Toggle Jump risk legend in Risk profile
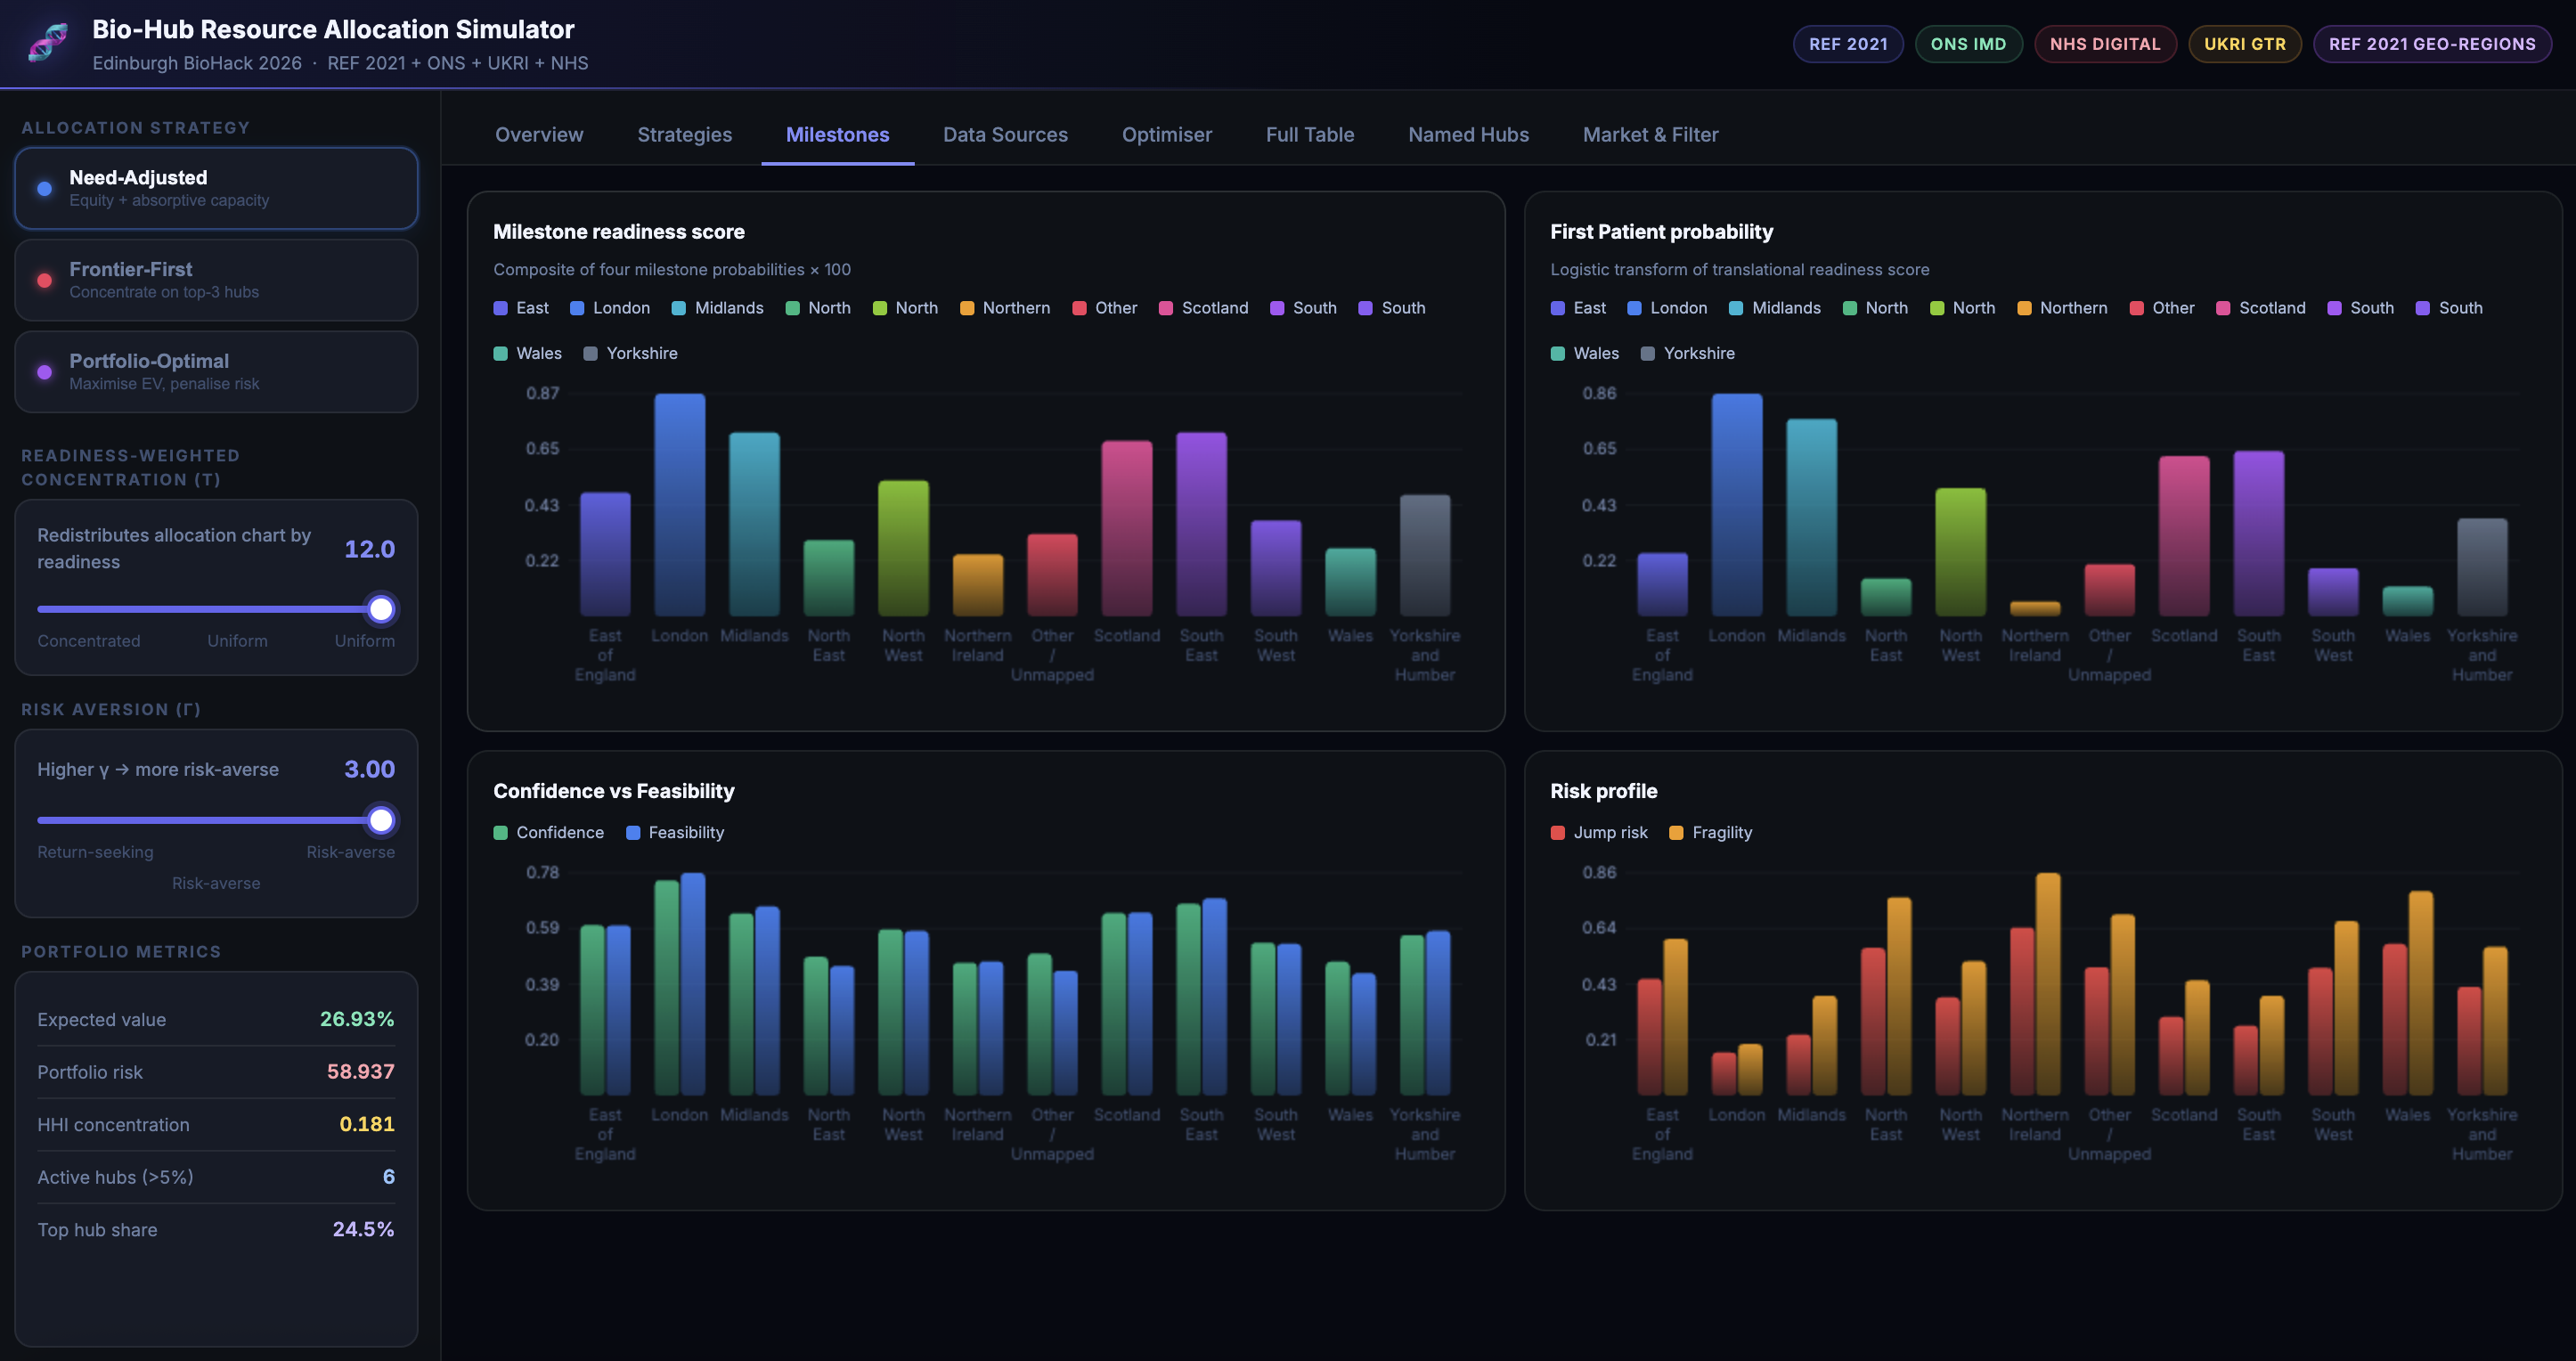Screen dimensions: 2576x1361 (x=1598, y=832)
